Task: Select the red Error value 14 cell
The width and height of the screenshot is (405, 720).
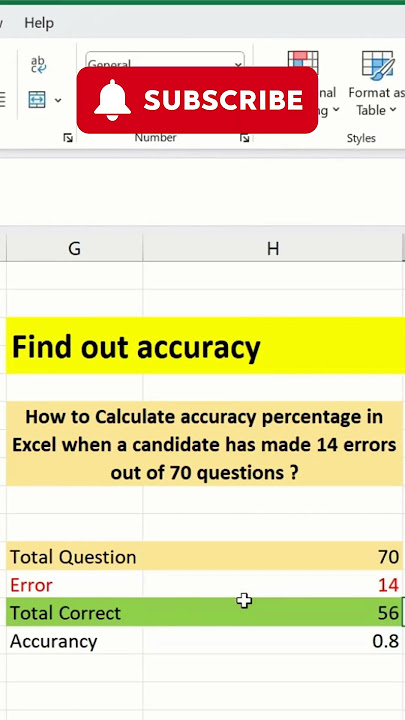Action: pyautogui.click(x=274, y=585)
